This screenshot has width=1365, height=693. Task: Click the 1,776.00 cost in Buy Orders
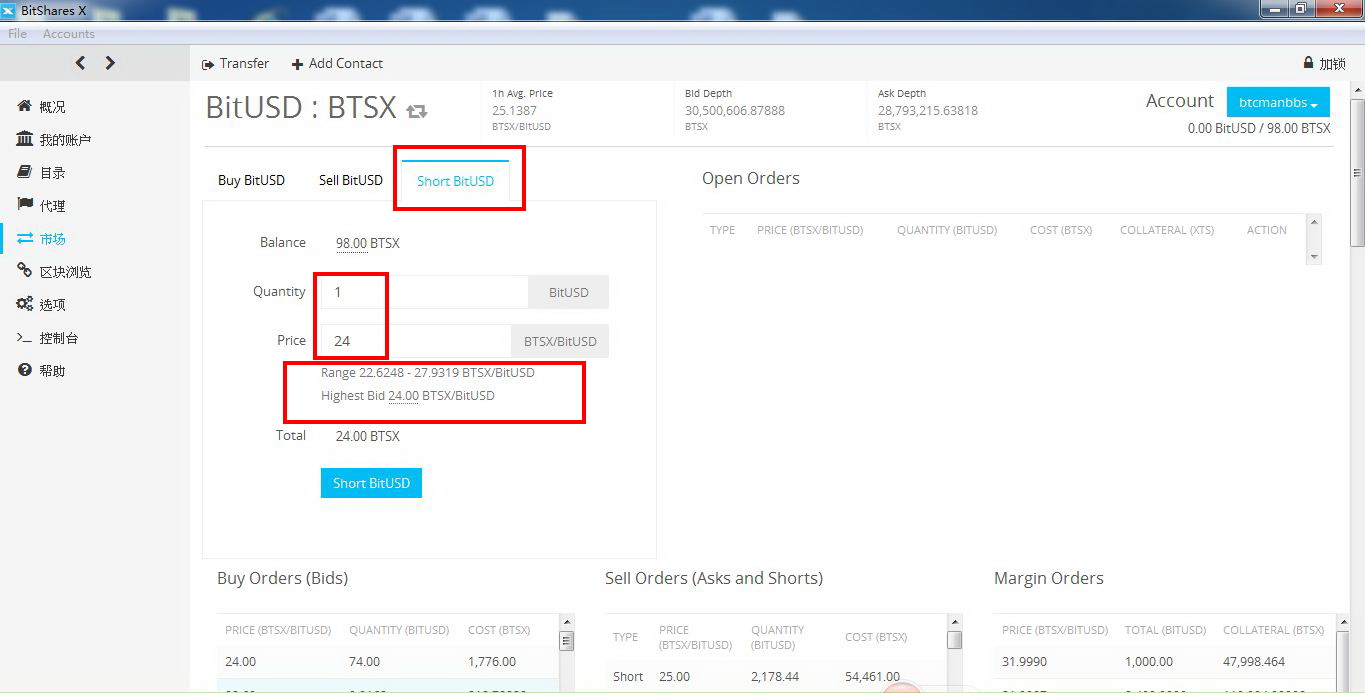[492, 661]
